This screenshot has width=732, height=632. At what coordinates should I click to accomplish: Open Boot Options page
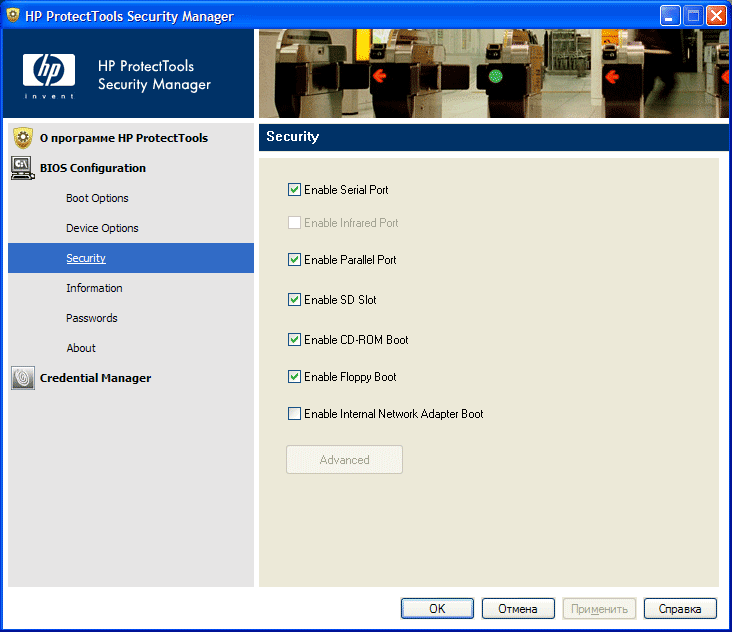97,198
